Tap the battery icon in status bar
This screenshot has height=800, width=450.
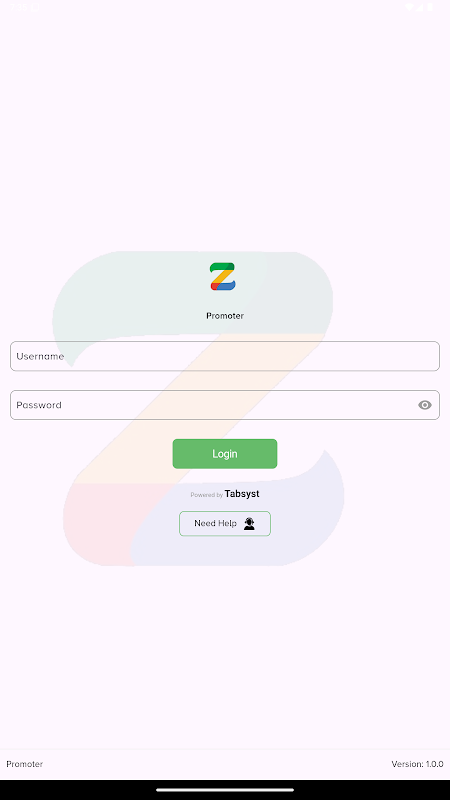tap(430, 8)
